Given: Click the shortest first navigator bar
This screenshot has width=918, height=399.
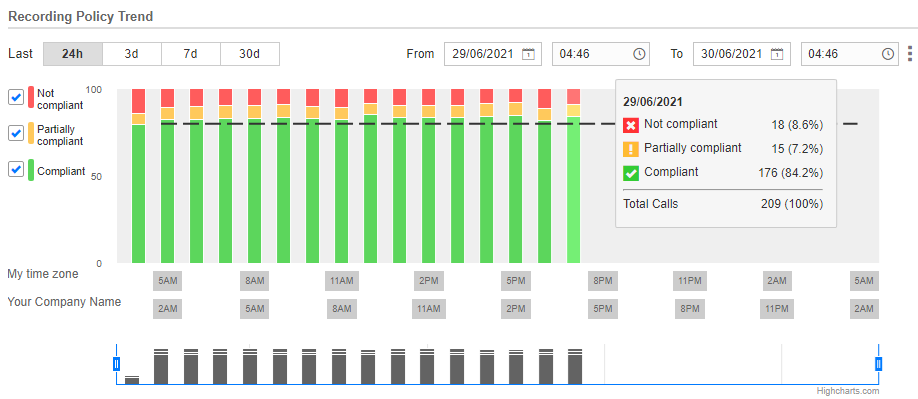Looking at the screenshot, I should (132, 380).
